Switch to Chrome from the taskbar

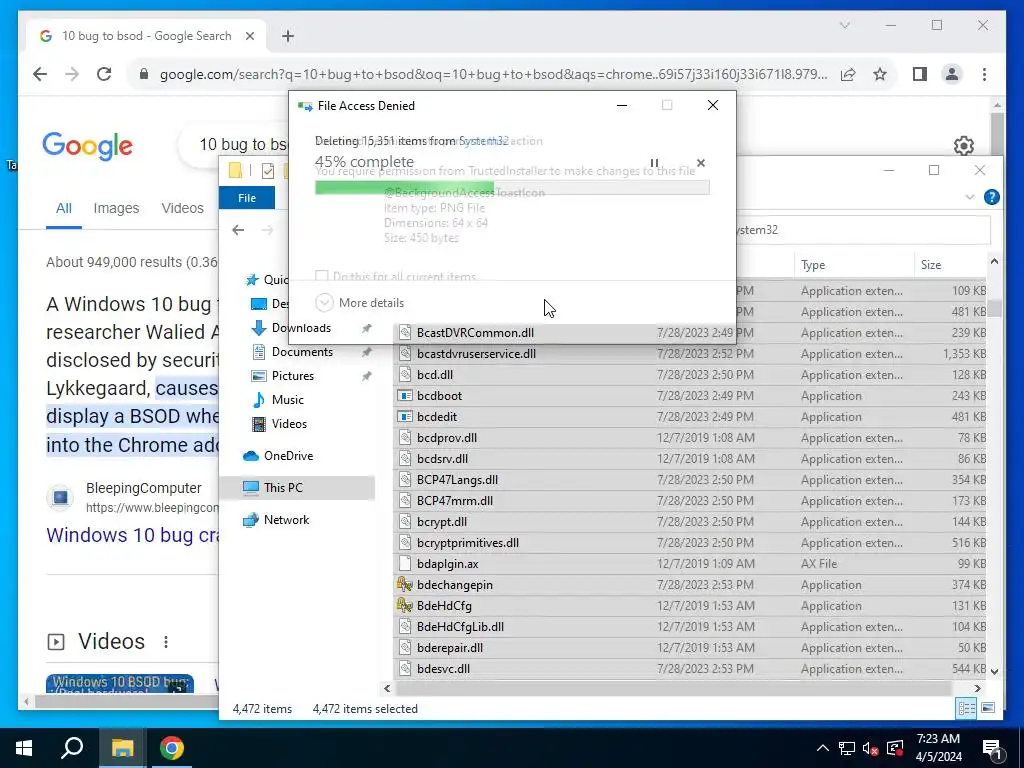pos(171,748)
